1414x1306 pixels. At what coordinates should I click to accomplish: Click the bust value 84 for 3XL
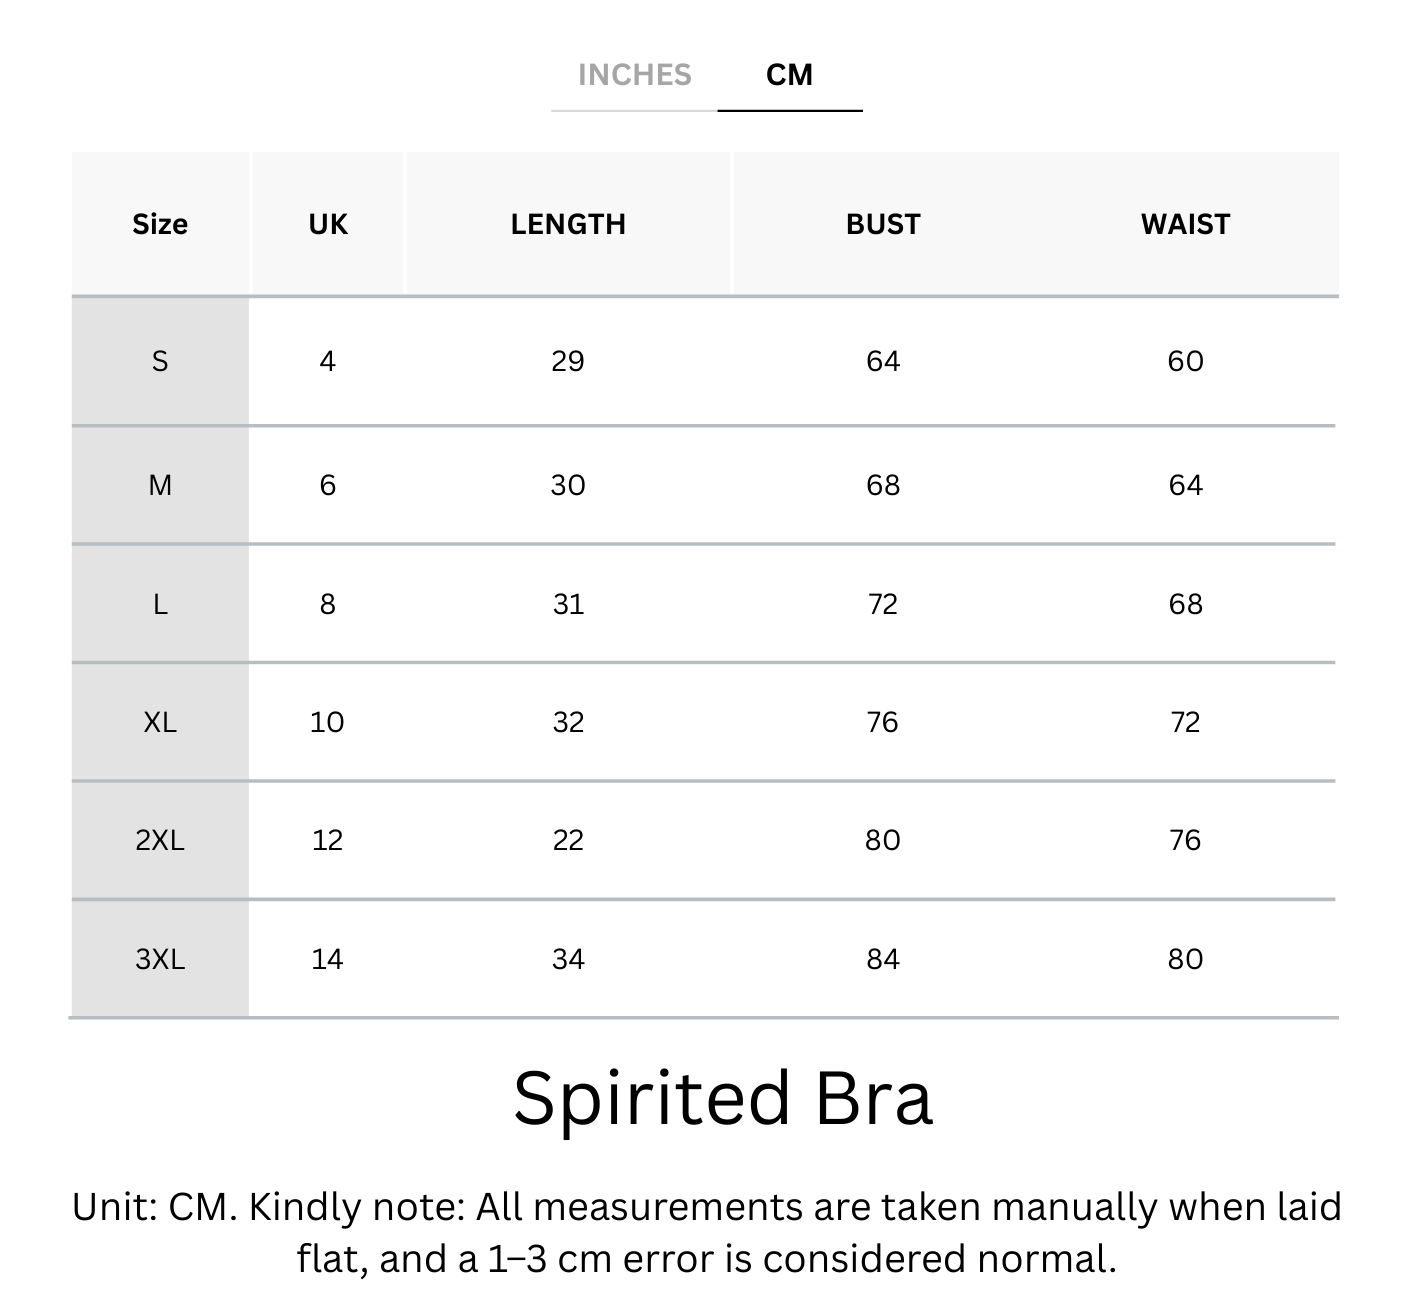click(x=883, y=959)
